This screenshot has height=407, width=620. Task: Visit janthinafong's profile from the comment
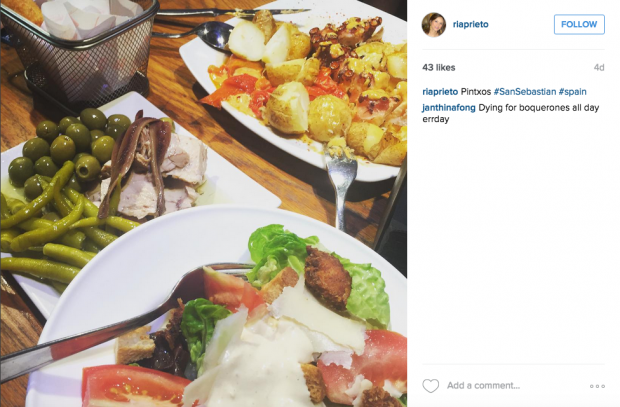tap(449, 108)
